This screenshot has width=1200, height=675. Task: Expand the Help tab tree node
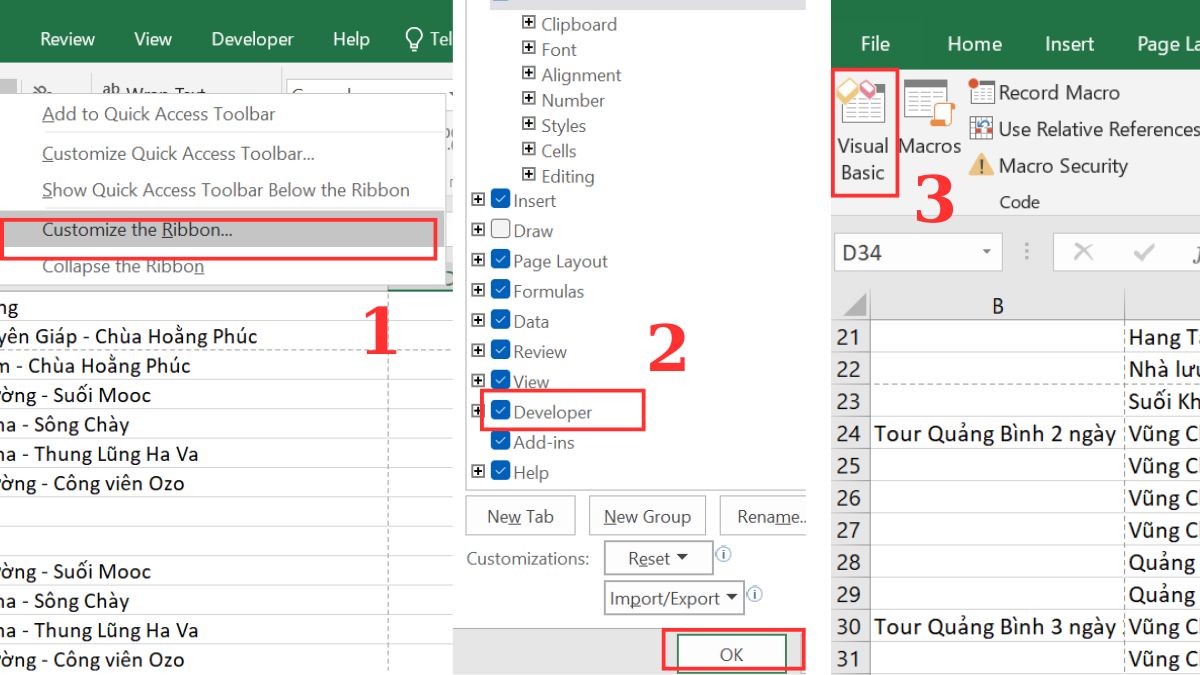click(x=478, y=471)
